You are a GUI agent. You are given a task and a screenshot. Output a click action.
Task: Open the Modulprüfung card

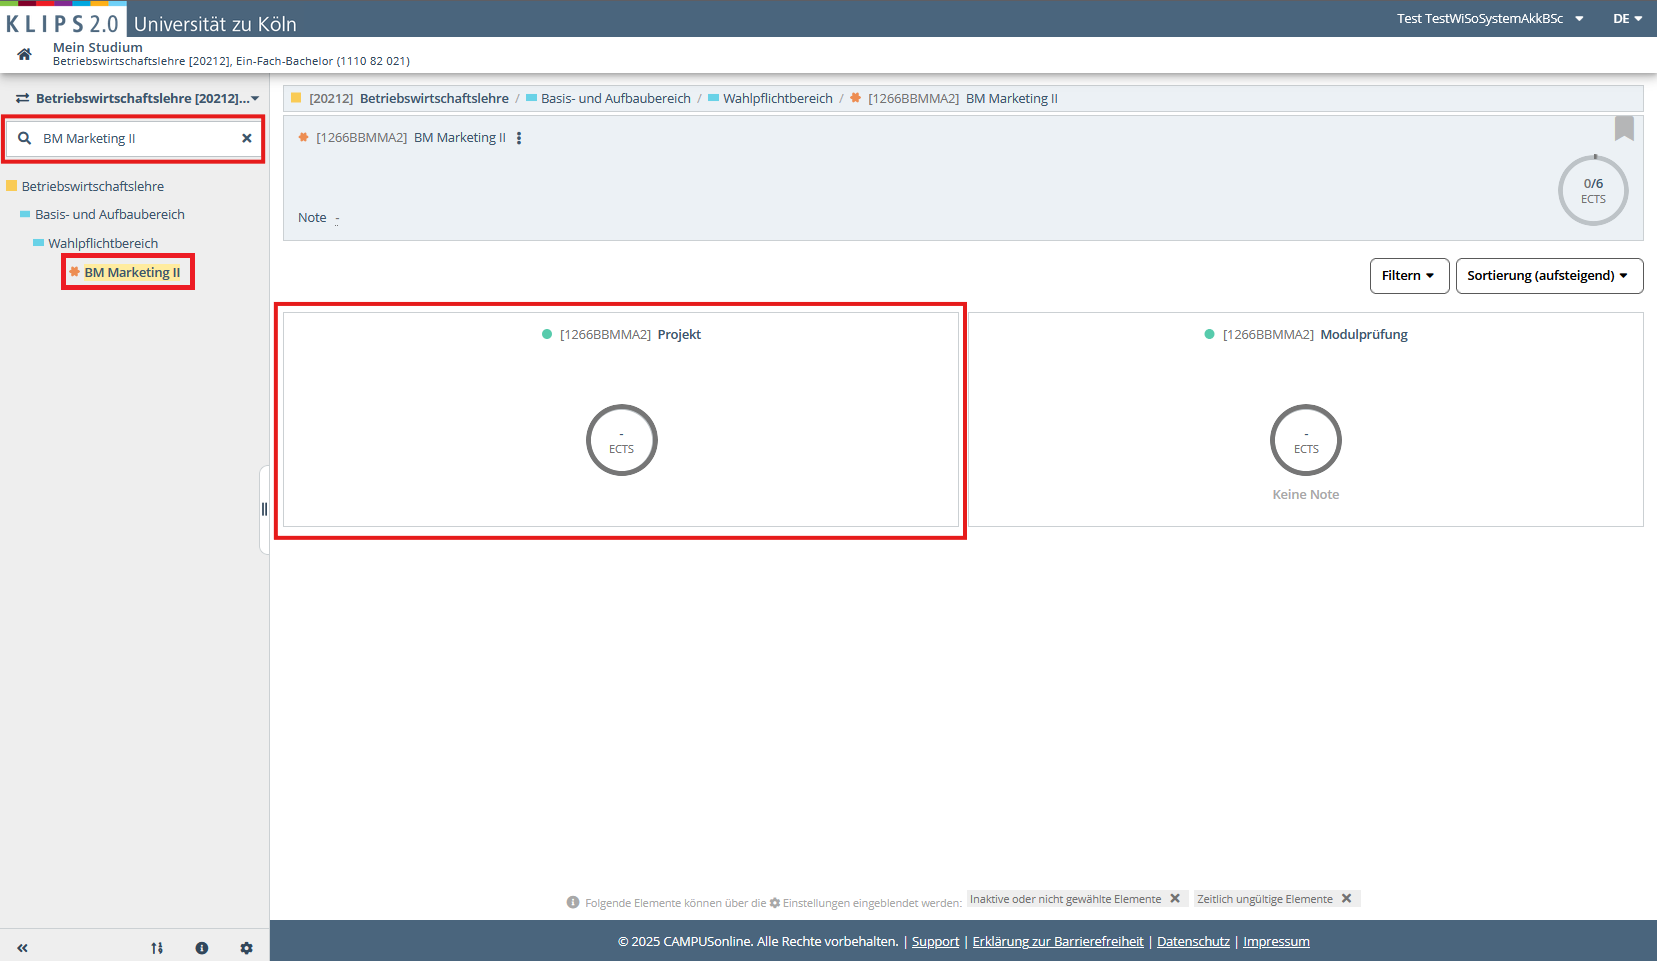pyautogui.click(x=1305, y=419)
